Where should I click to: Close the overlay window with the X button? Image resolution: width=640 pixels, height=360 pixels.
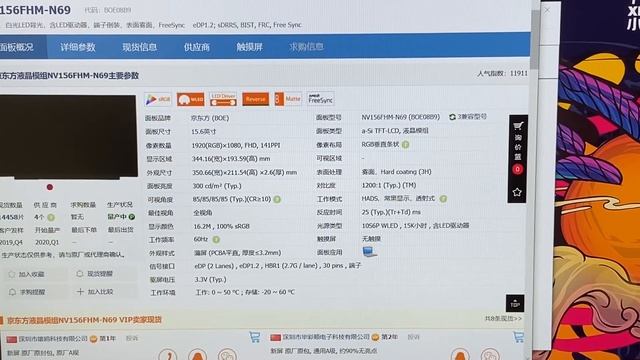[547, 10]
